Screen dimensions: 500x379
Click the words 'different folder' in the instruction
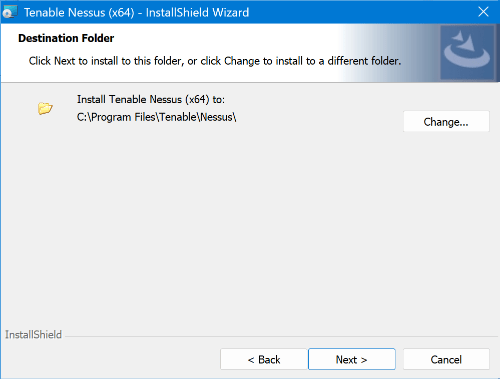[x=364, y=61]
